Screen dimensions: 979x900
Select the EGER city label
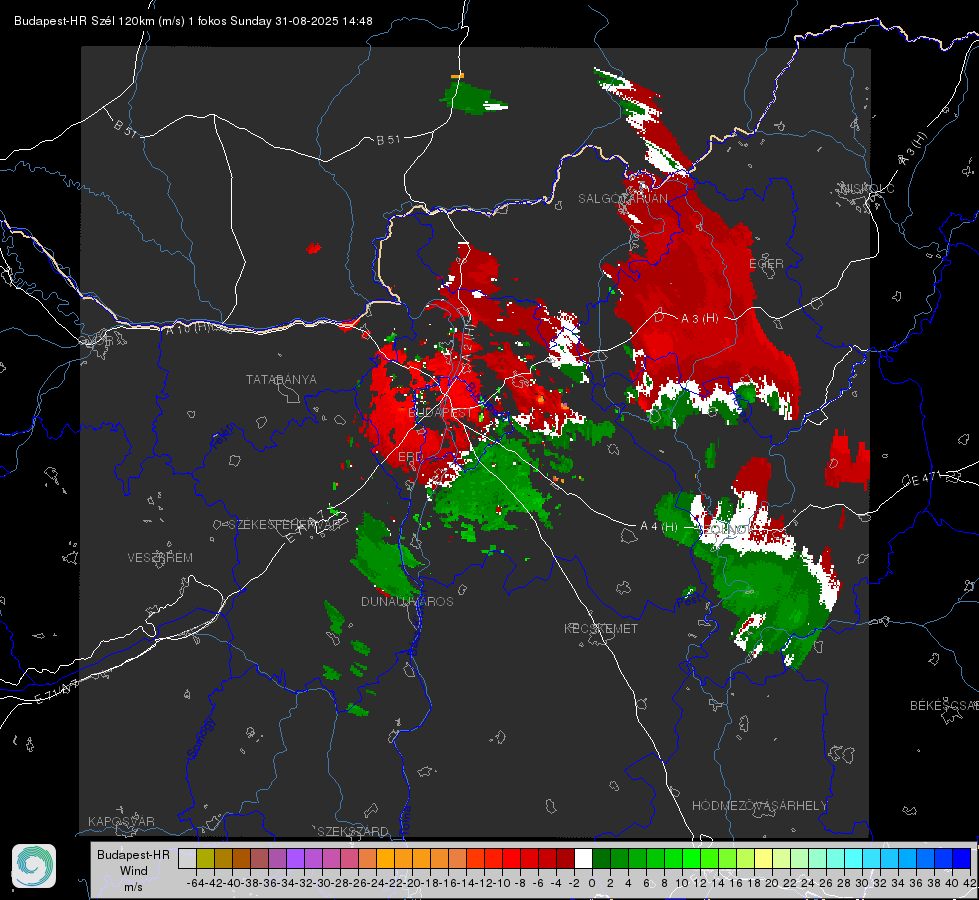[x=766, y=264]
